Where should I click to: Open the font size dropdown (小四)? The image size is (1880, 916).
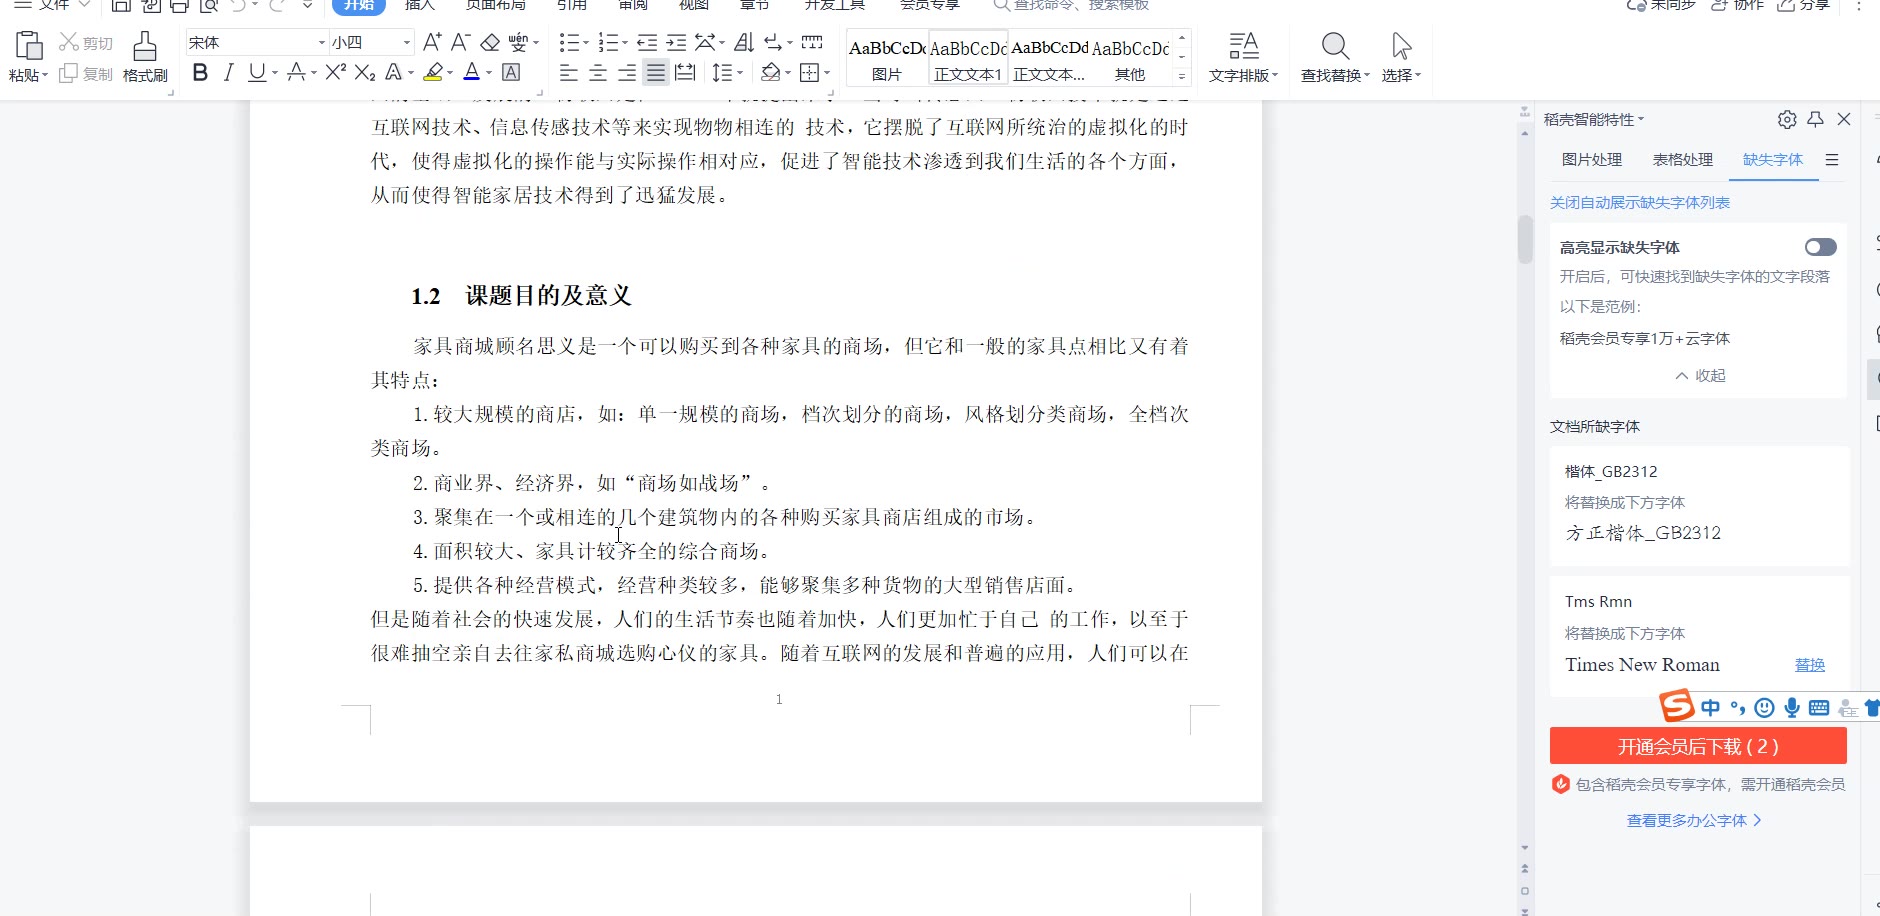407,42
